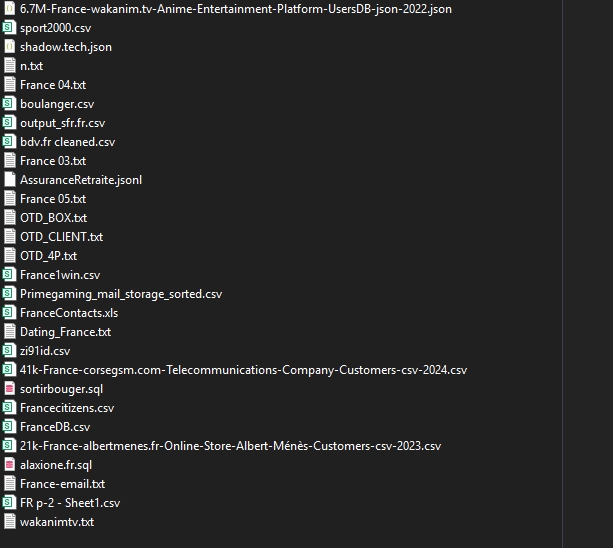The width and height of the screenshot is (613, 548).
Task: Select the 6.7M-France-wakanim.tv JSON file
Action: tap(235, 9)
